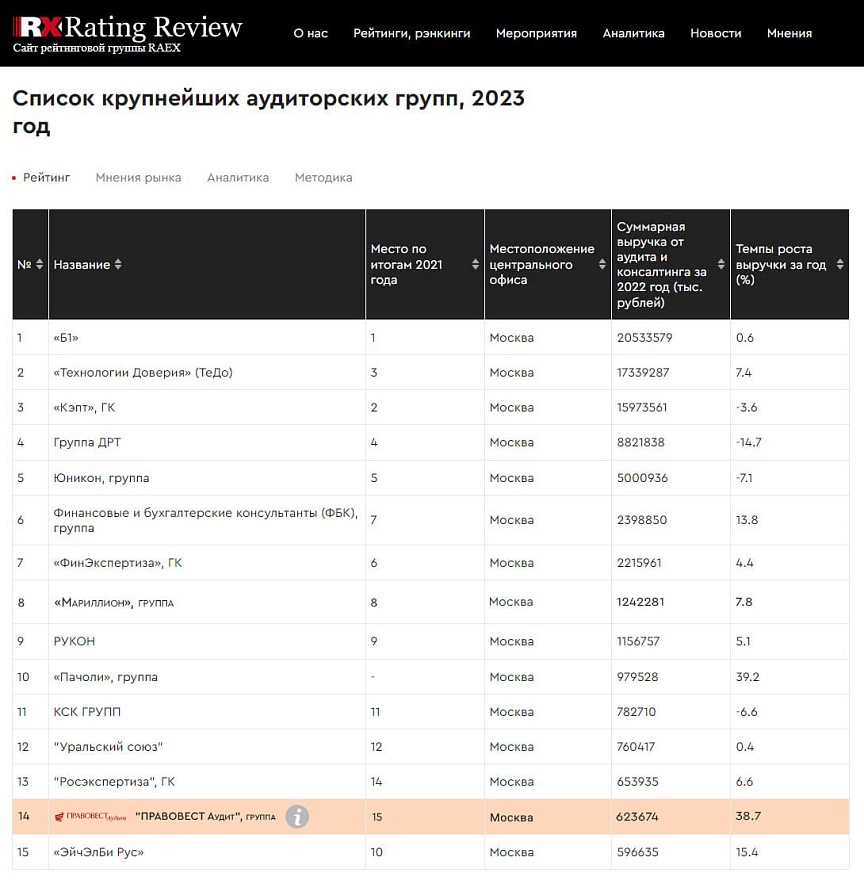Sort by Темпы роста выручки arrows

coord(841,265)
